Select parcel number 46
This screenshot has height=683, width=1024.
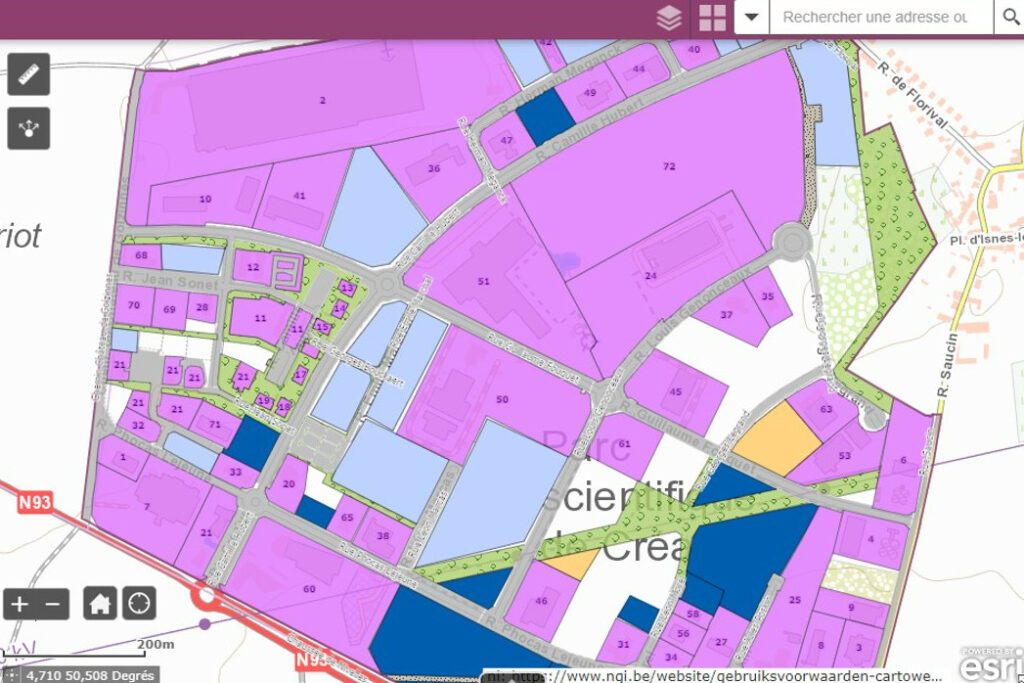pyautogui.click(x=541, y=601)
